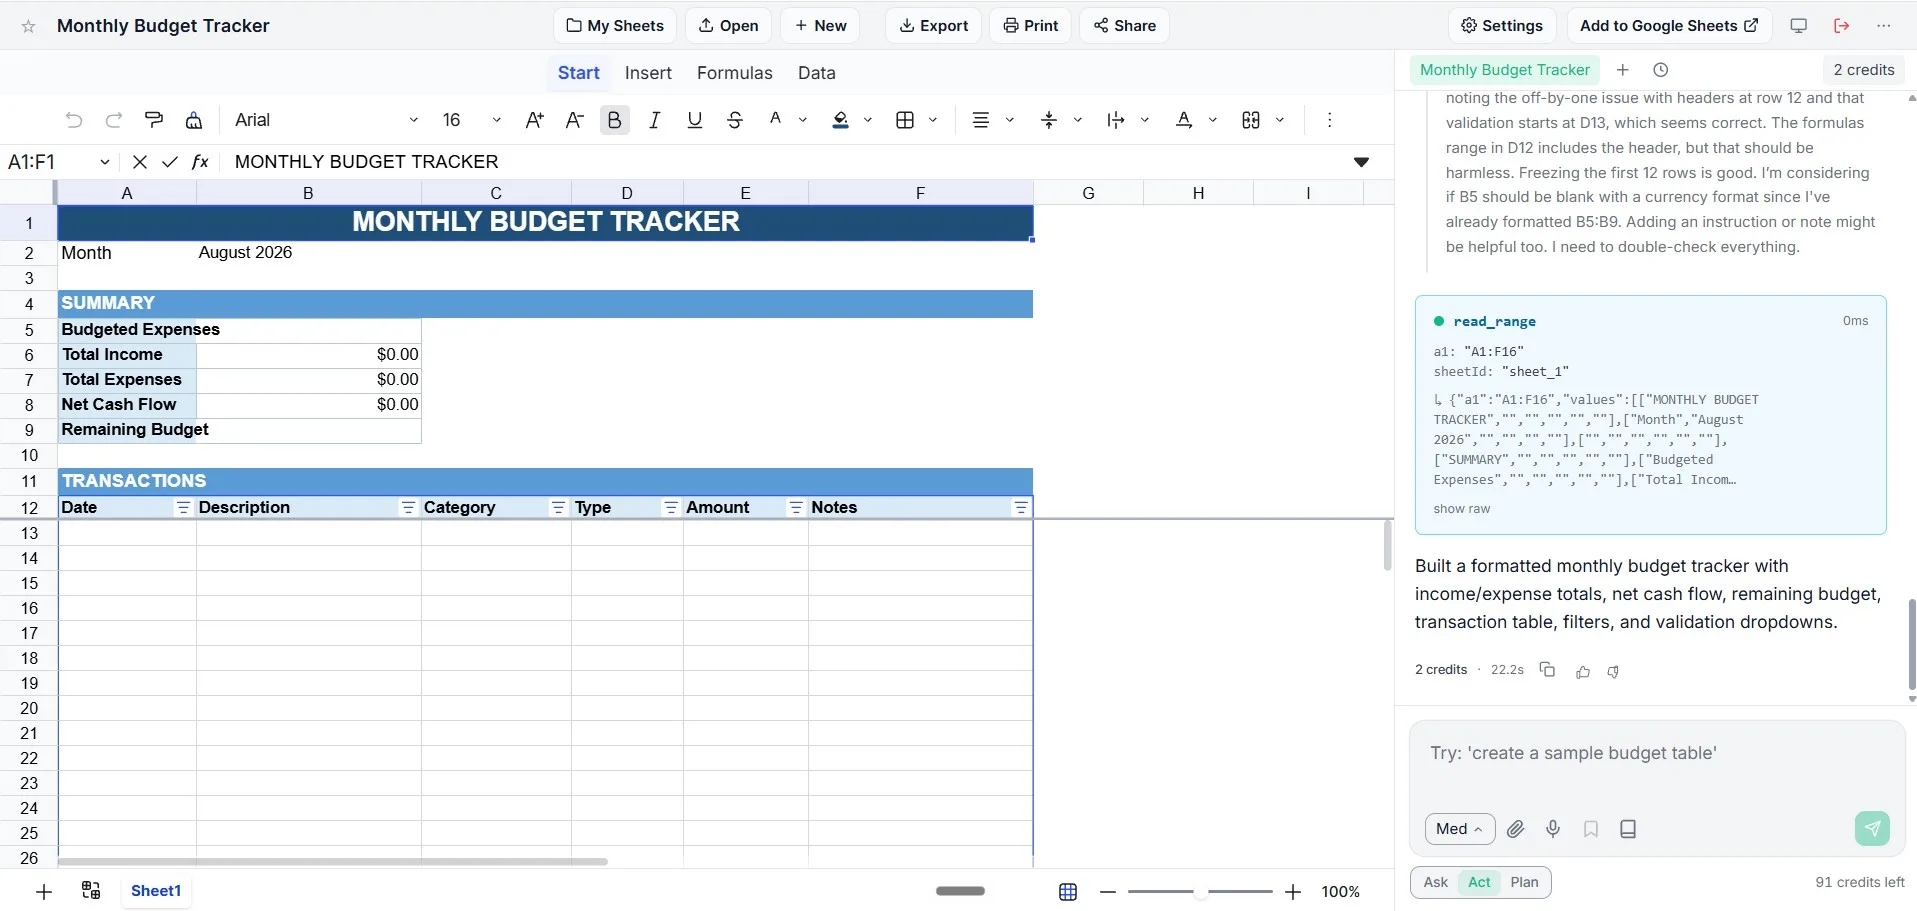
Task: Toggle underline formatting
Action: tap(695, 120)
